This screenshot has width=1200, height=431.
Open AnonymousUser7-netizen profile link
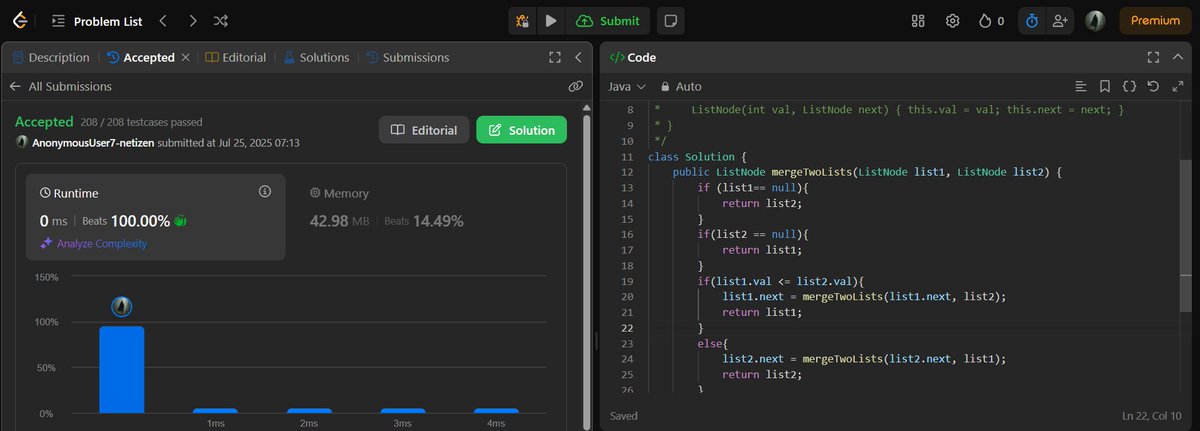94,143
